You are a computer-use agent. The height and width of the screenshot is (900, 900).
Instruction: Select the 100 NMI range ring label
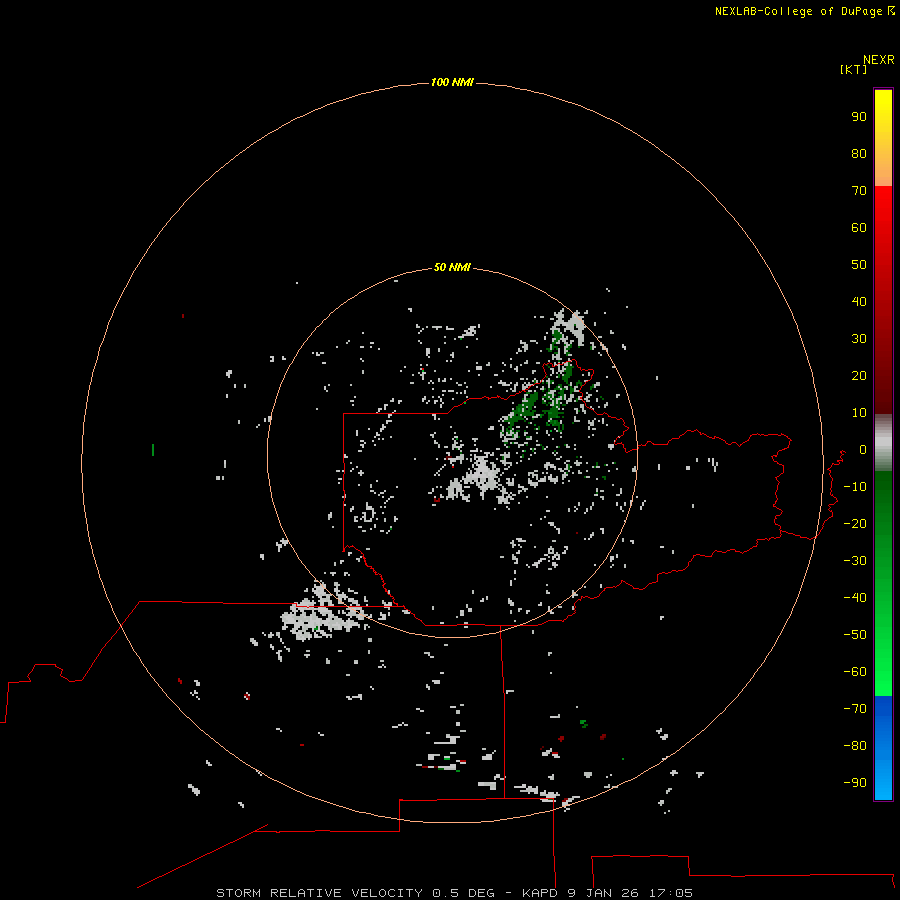click(452, 83)
